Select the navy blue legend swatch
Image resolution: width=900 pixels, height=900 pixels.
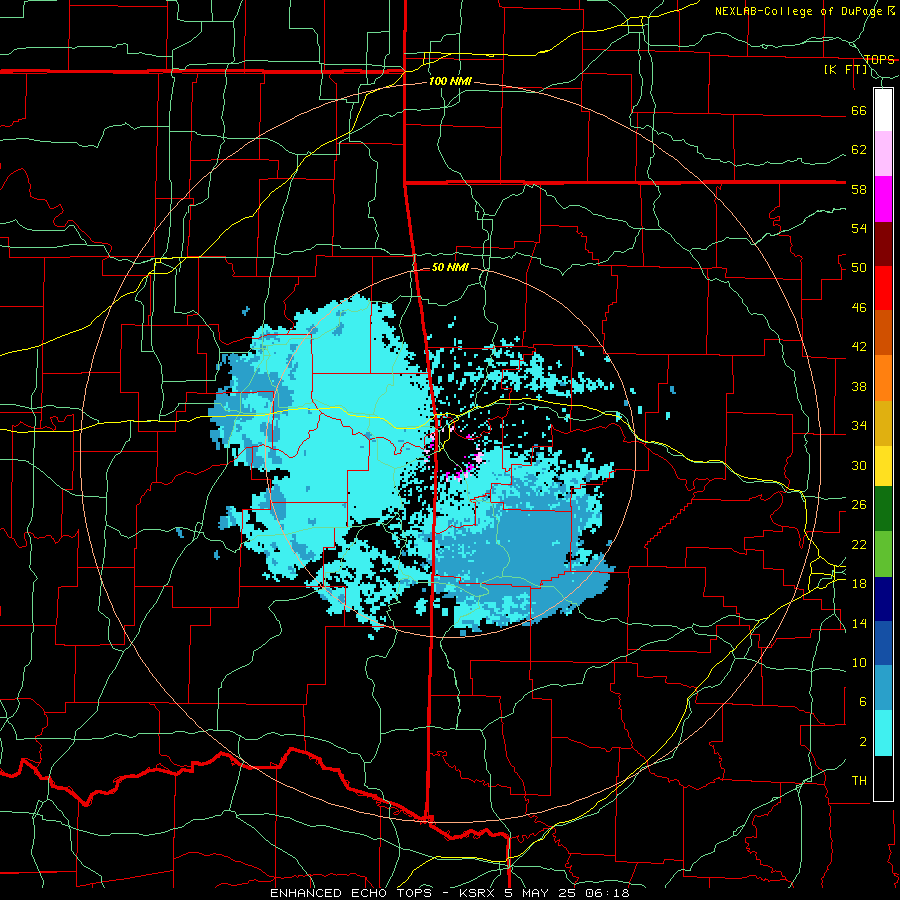[883, 599]
